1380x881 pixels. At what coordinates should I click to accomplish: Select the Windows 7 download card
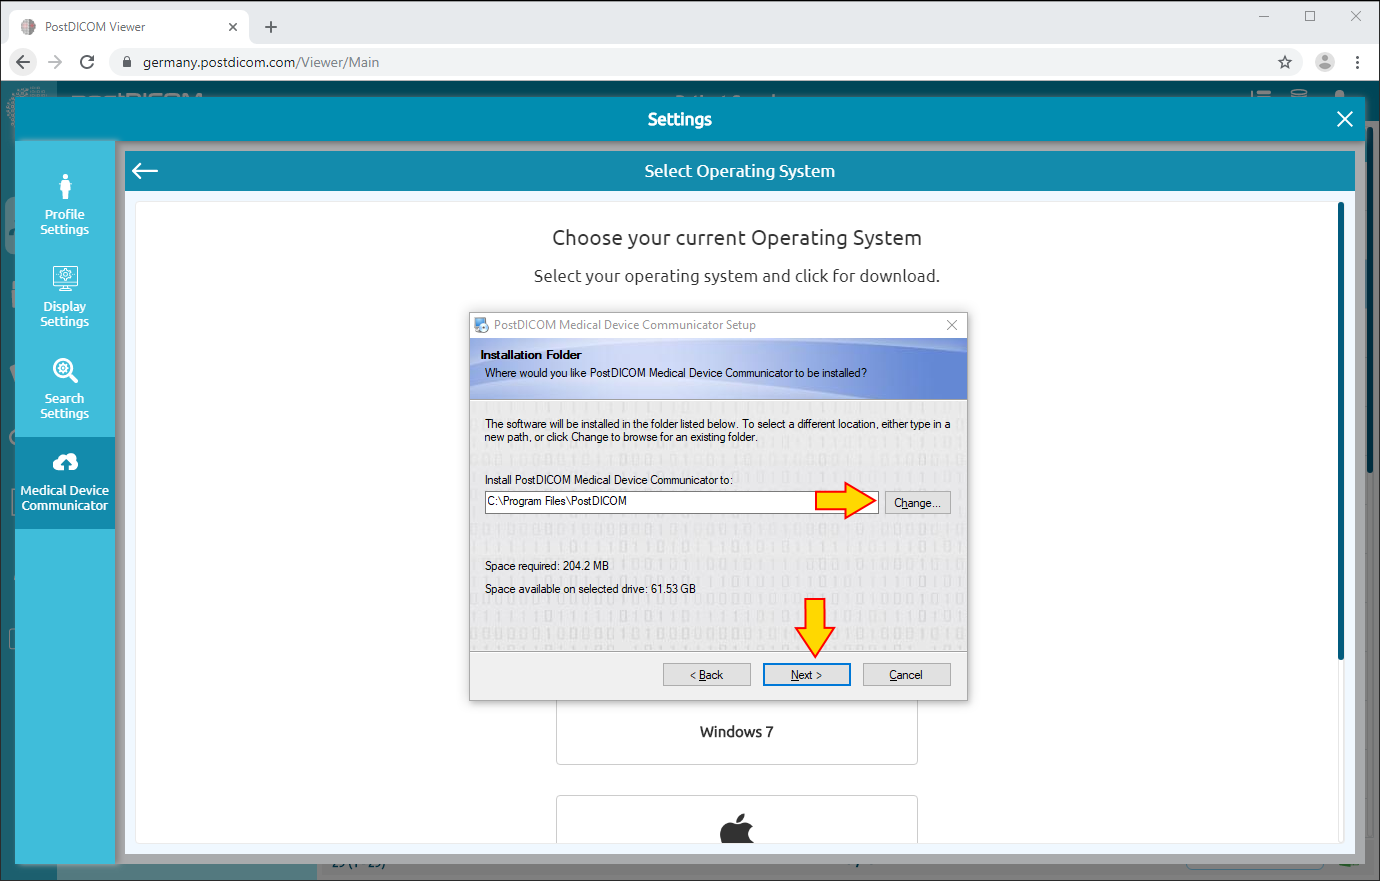point(737,732)
